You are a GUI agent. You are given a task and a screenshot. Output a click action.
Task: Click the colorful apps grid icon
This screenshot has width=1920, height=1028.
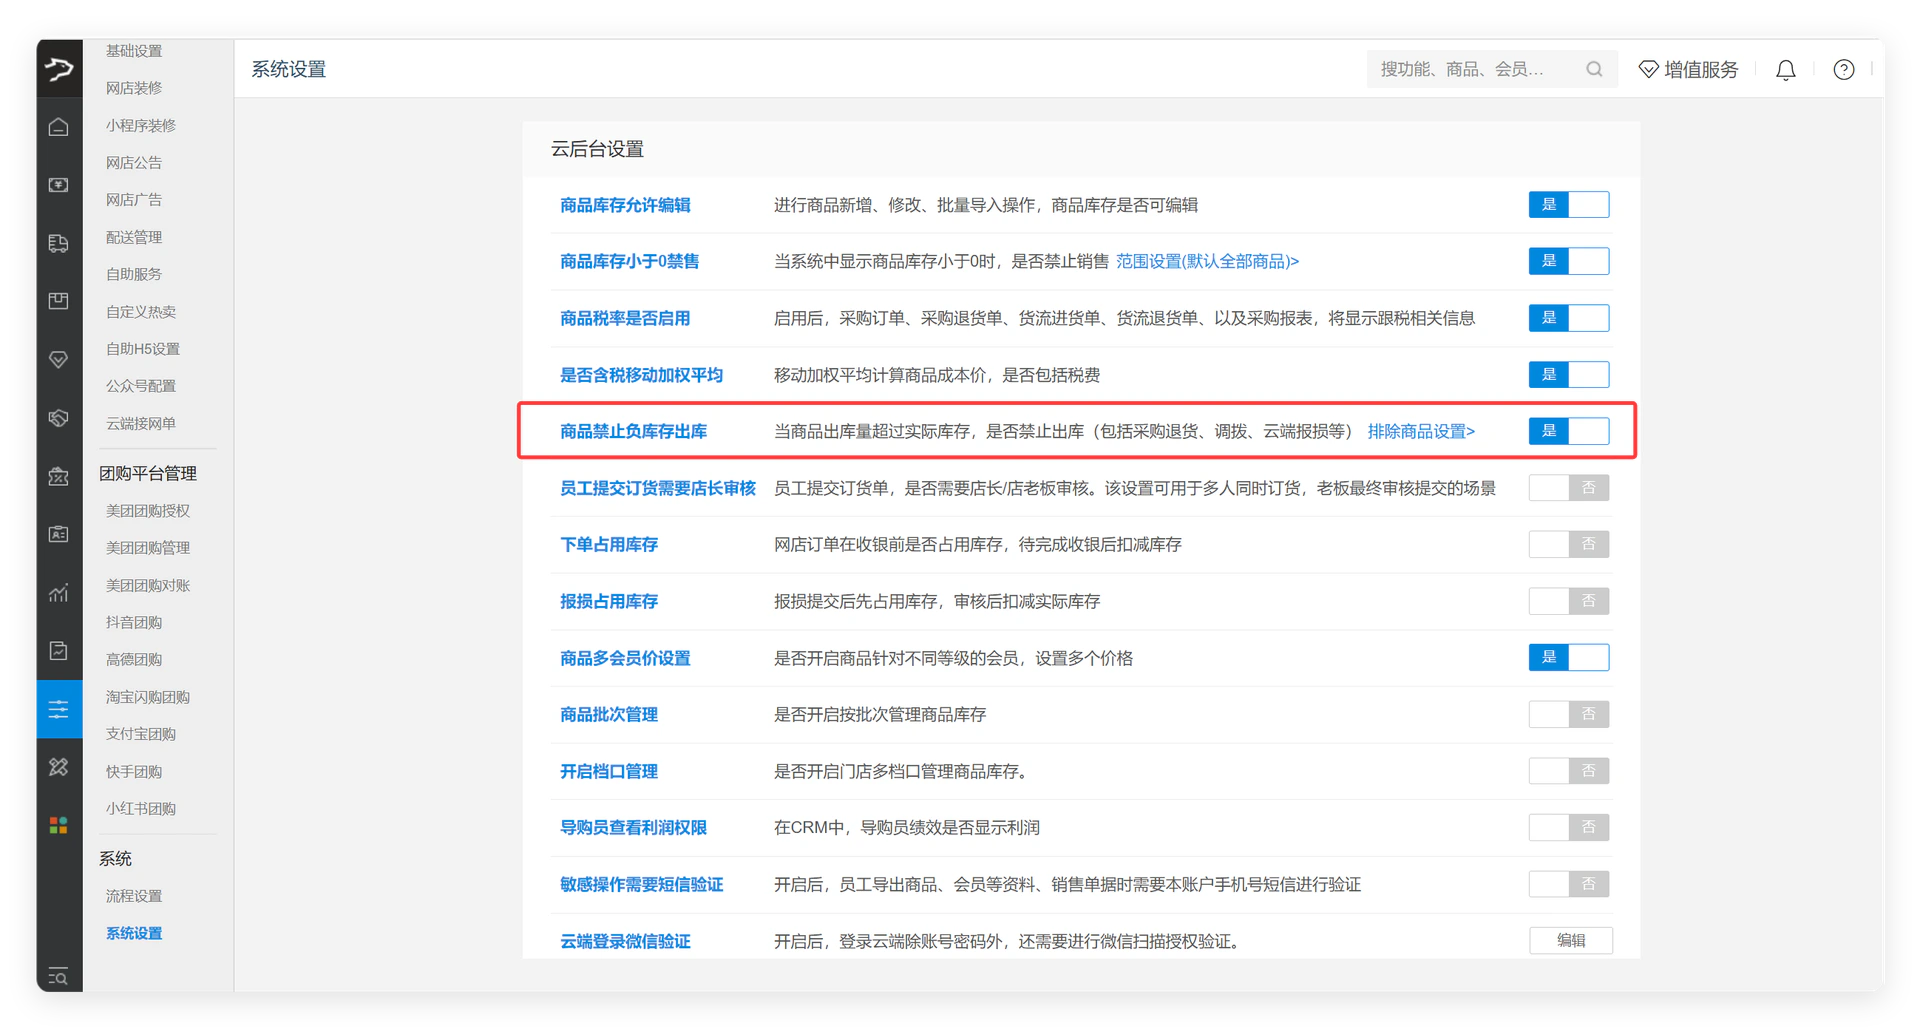[59, 825]
